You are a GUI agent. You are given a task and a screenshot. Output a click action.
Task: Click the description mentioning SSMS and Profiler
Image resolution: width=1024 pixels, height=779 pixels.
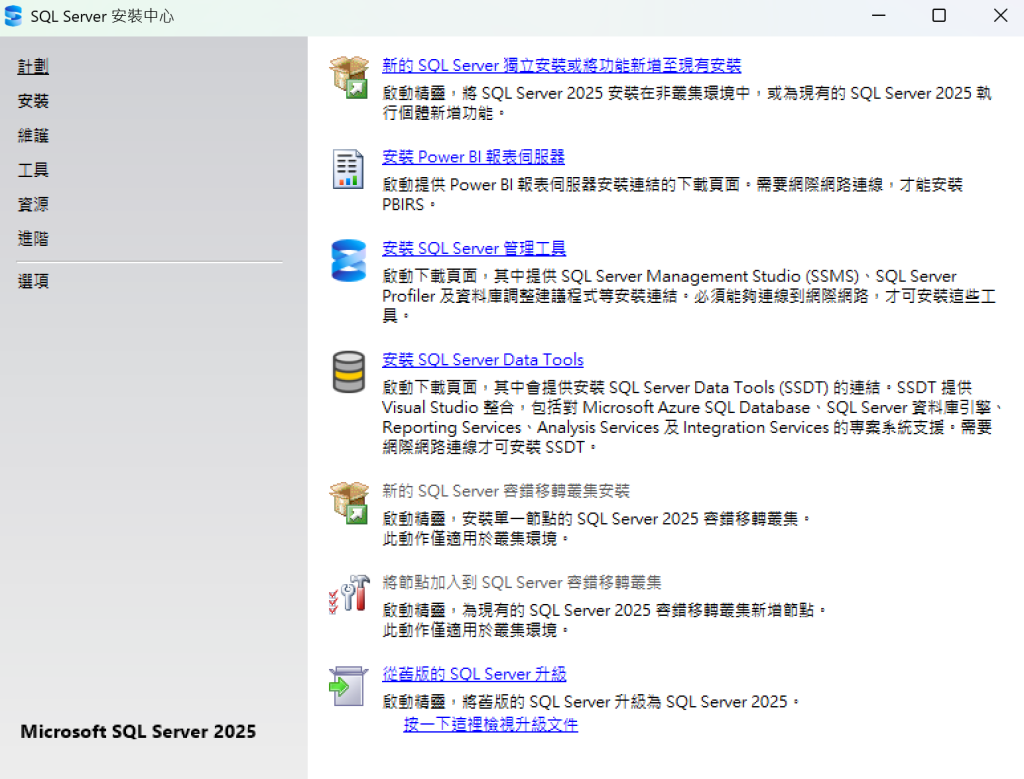click(x=689, y=296)
